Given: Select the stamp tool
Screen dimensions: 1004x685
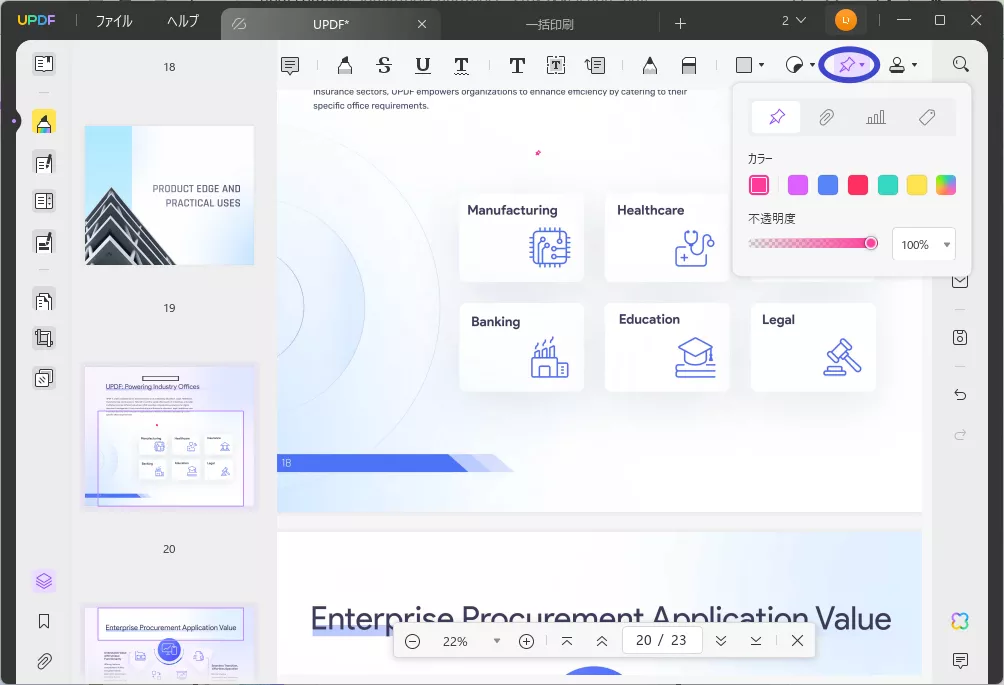Looking at the screenshot, I should [897, 65].
